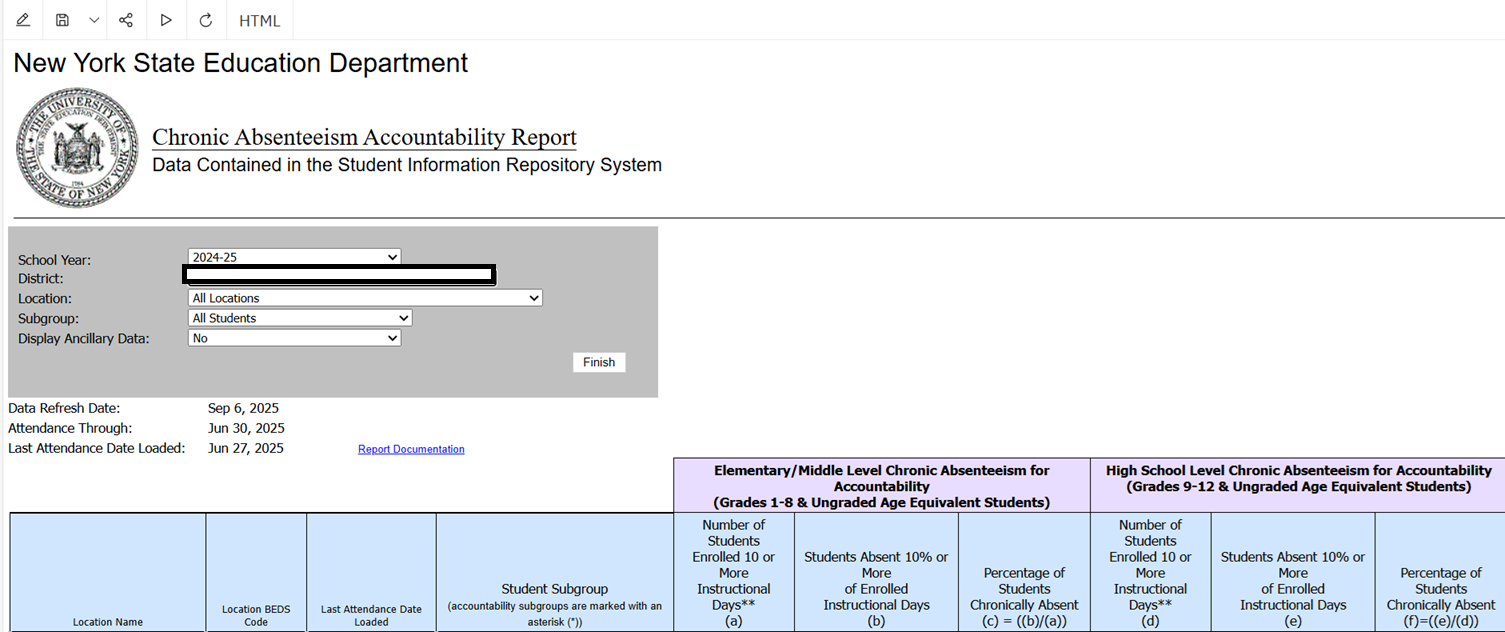Click the Finish button
The image size is (1505, 632).
(599, 362)
